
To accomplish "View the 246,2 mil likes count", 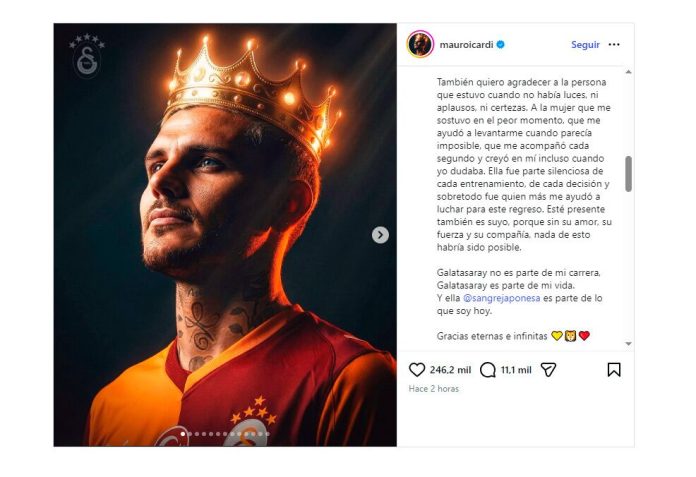I will (451, 369).
